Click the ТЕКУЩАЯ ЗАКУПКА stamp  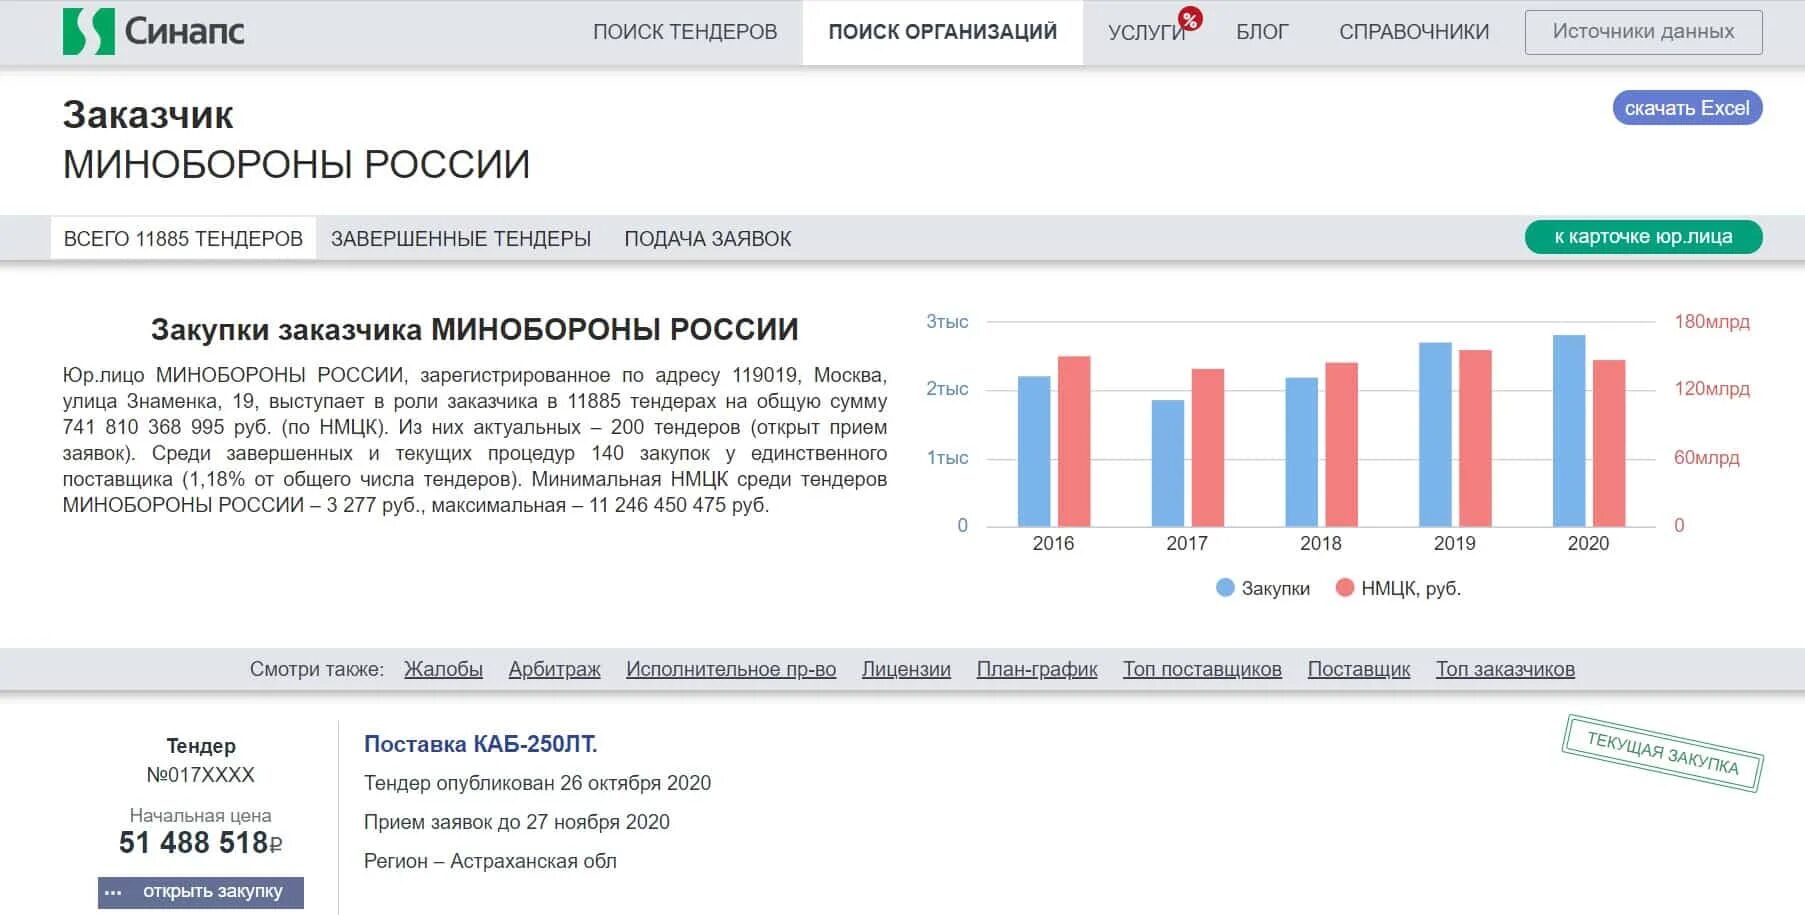pyautogui.click(x=1662, y=753)
